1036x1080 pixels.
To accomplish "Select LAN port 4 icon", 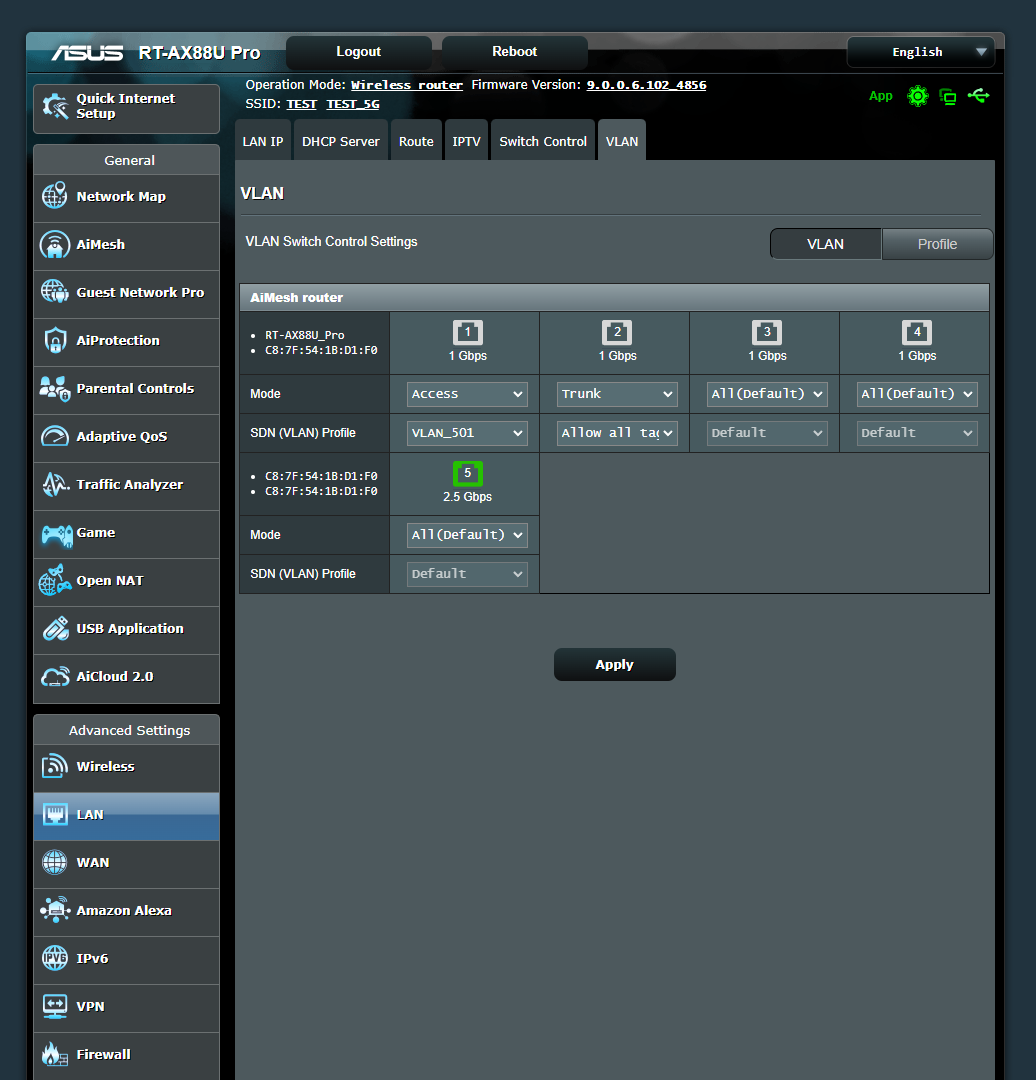I will pos(917,333).
